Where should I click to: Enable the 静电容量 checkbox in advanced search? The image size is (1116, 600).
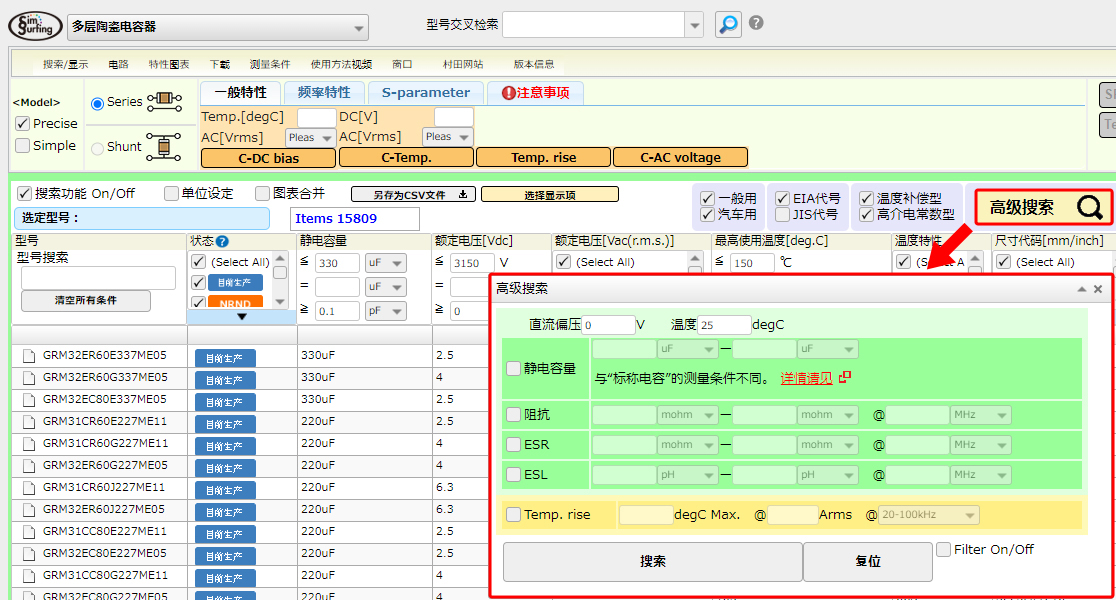click(x=513, y=368)
